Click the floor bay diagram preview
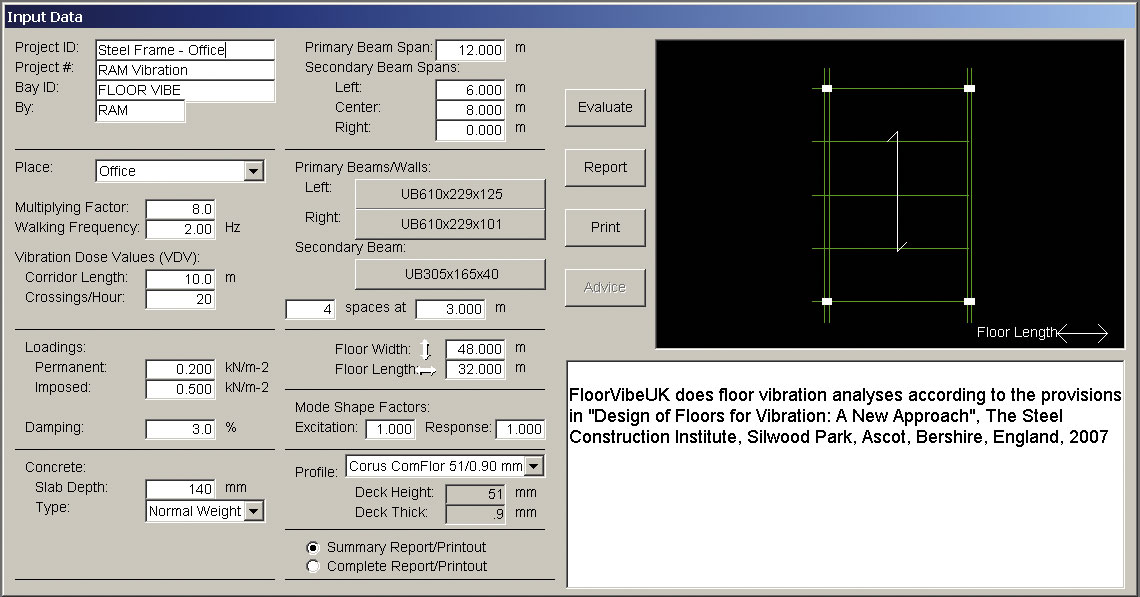Screen dimensions: 1140x597 coord(889,194)
